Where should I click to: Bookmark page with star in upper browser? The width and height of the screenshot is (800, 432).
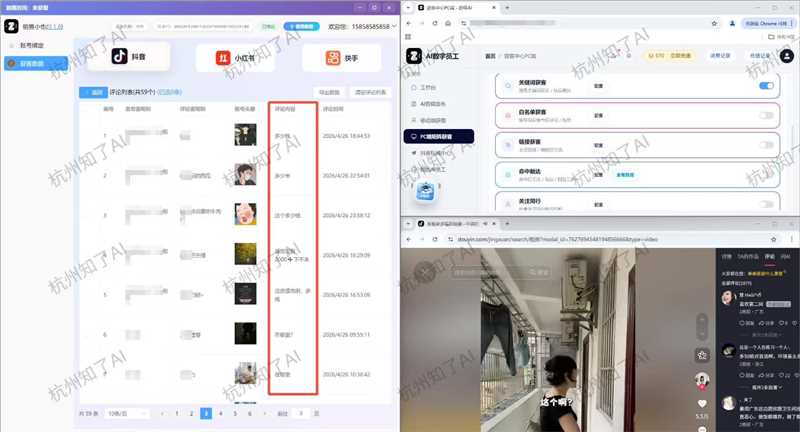pyautogui.click(x=714, y=23)
